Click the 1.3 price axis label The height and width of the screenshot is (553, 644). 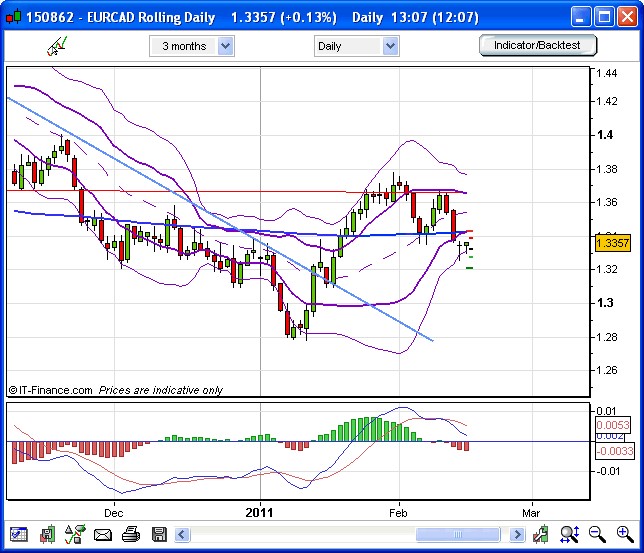pos(605,303)
